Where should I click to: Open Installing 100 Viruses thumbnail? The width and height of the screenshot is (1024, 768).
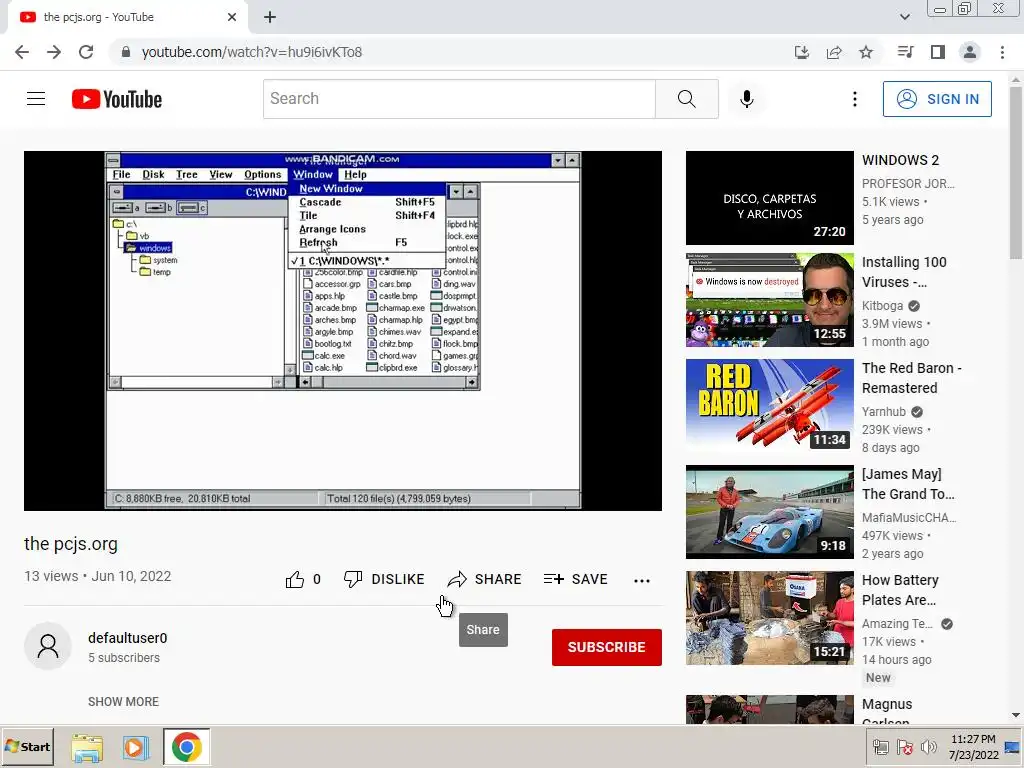coord(769,300)
